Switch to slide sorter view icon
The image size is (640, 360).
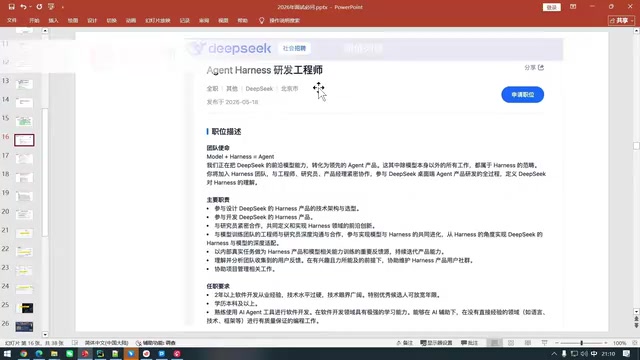click(511, 343)
